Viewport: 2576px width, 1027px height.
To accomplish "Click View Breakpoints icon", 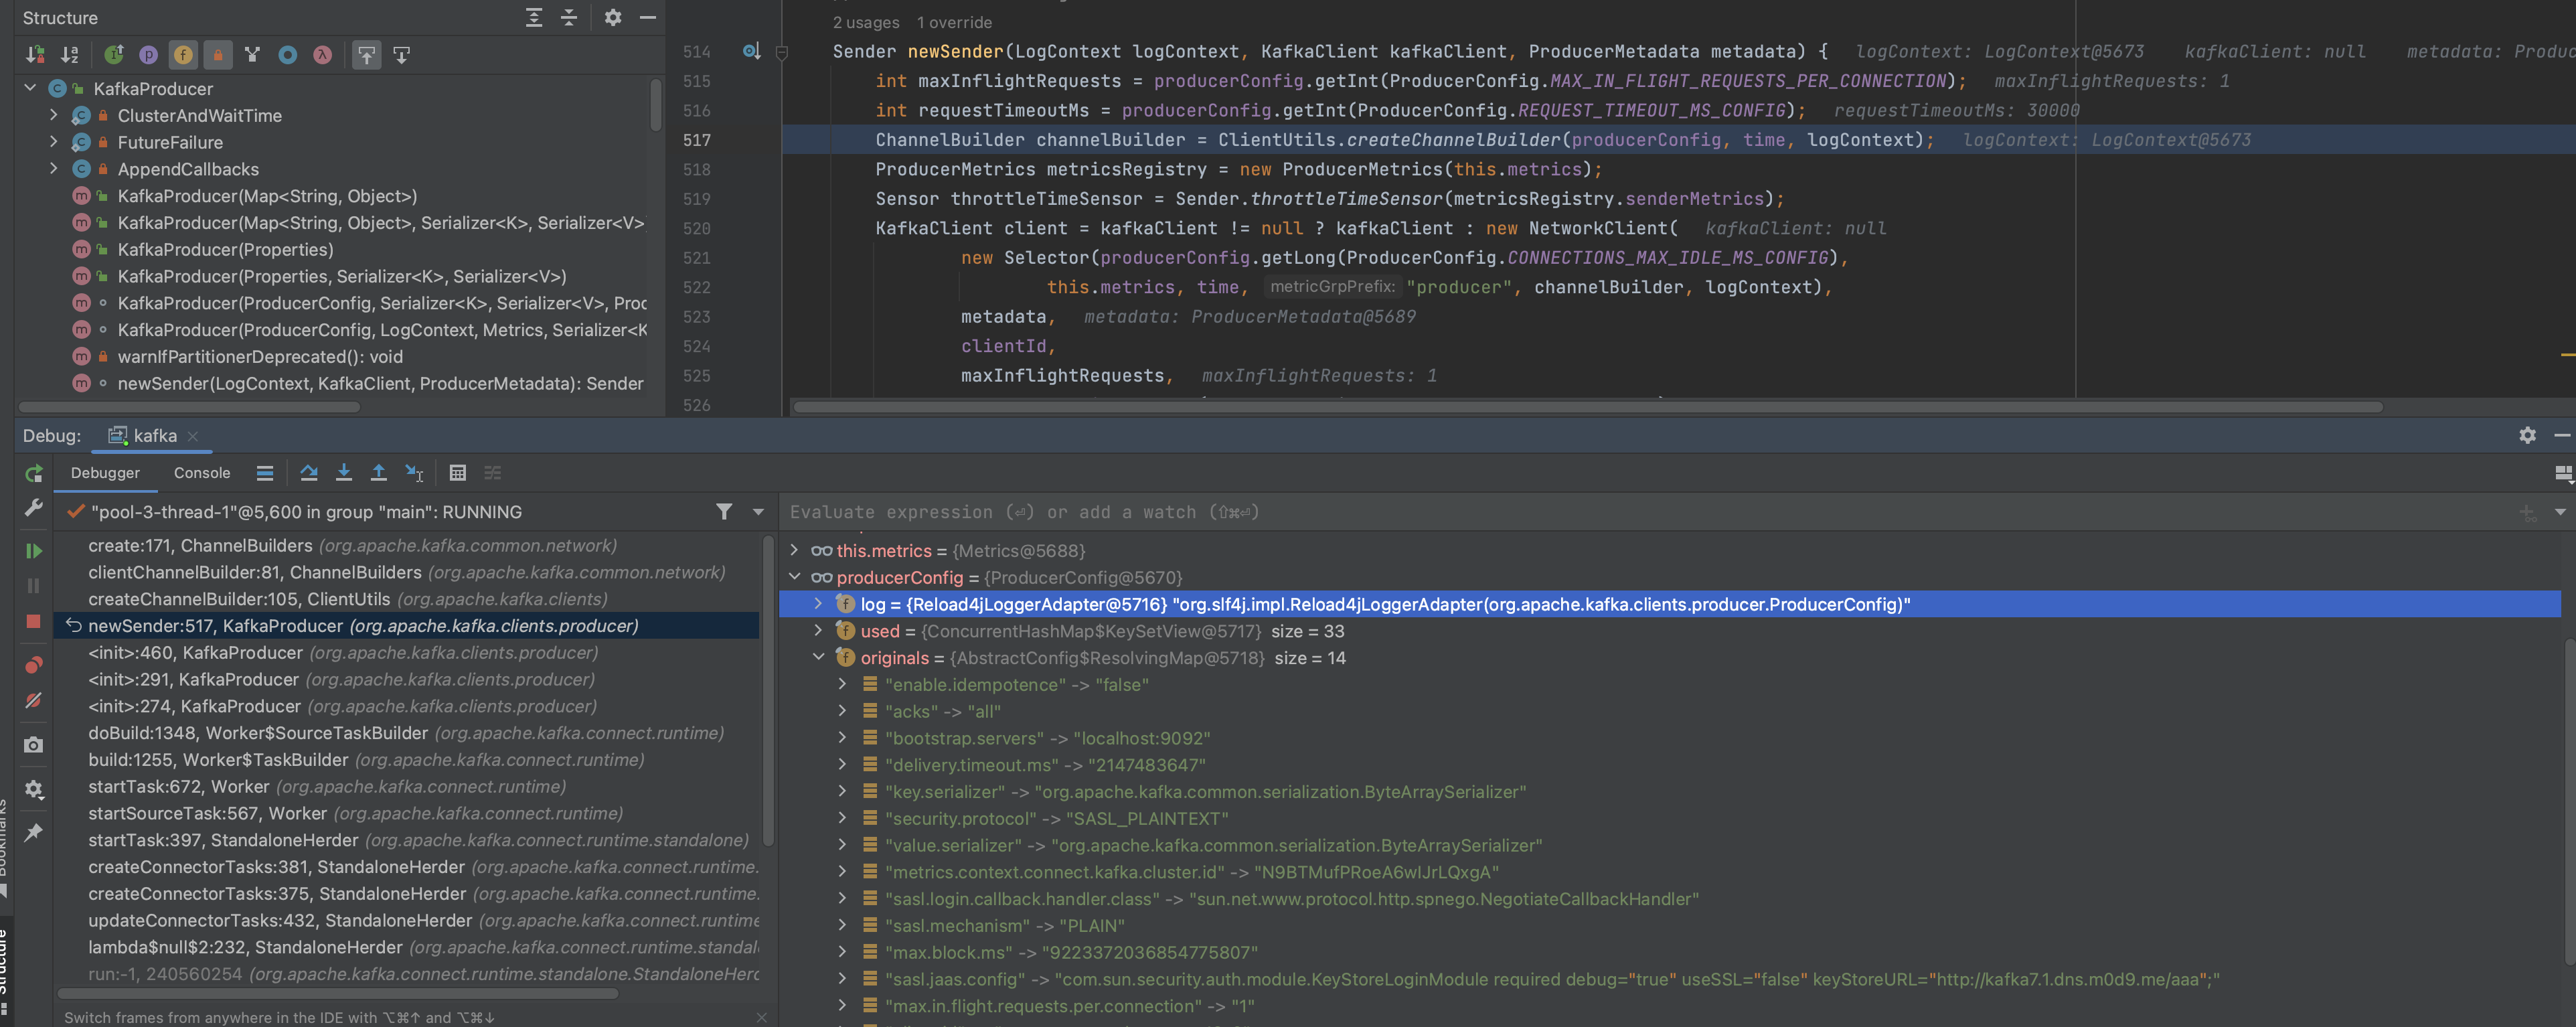I will tap(34, 665).
